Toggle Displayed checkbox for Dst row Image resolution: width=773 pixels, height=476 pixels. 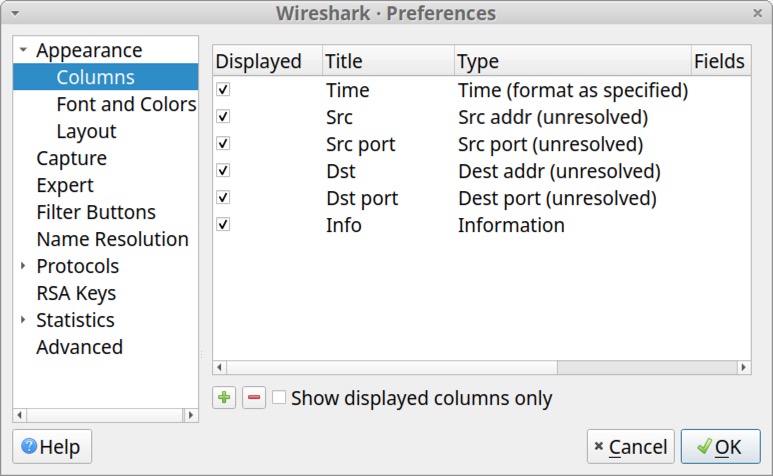coord(223,170)
